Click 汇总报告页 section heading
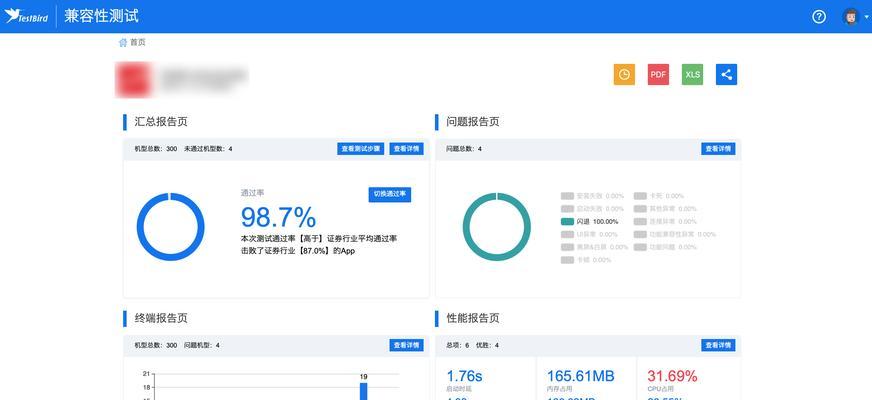This screenshot has width=872, height=400. coord(161,122)
